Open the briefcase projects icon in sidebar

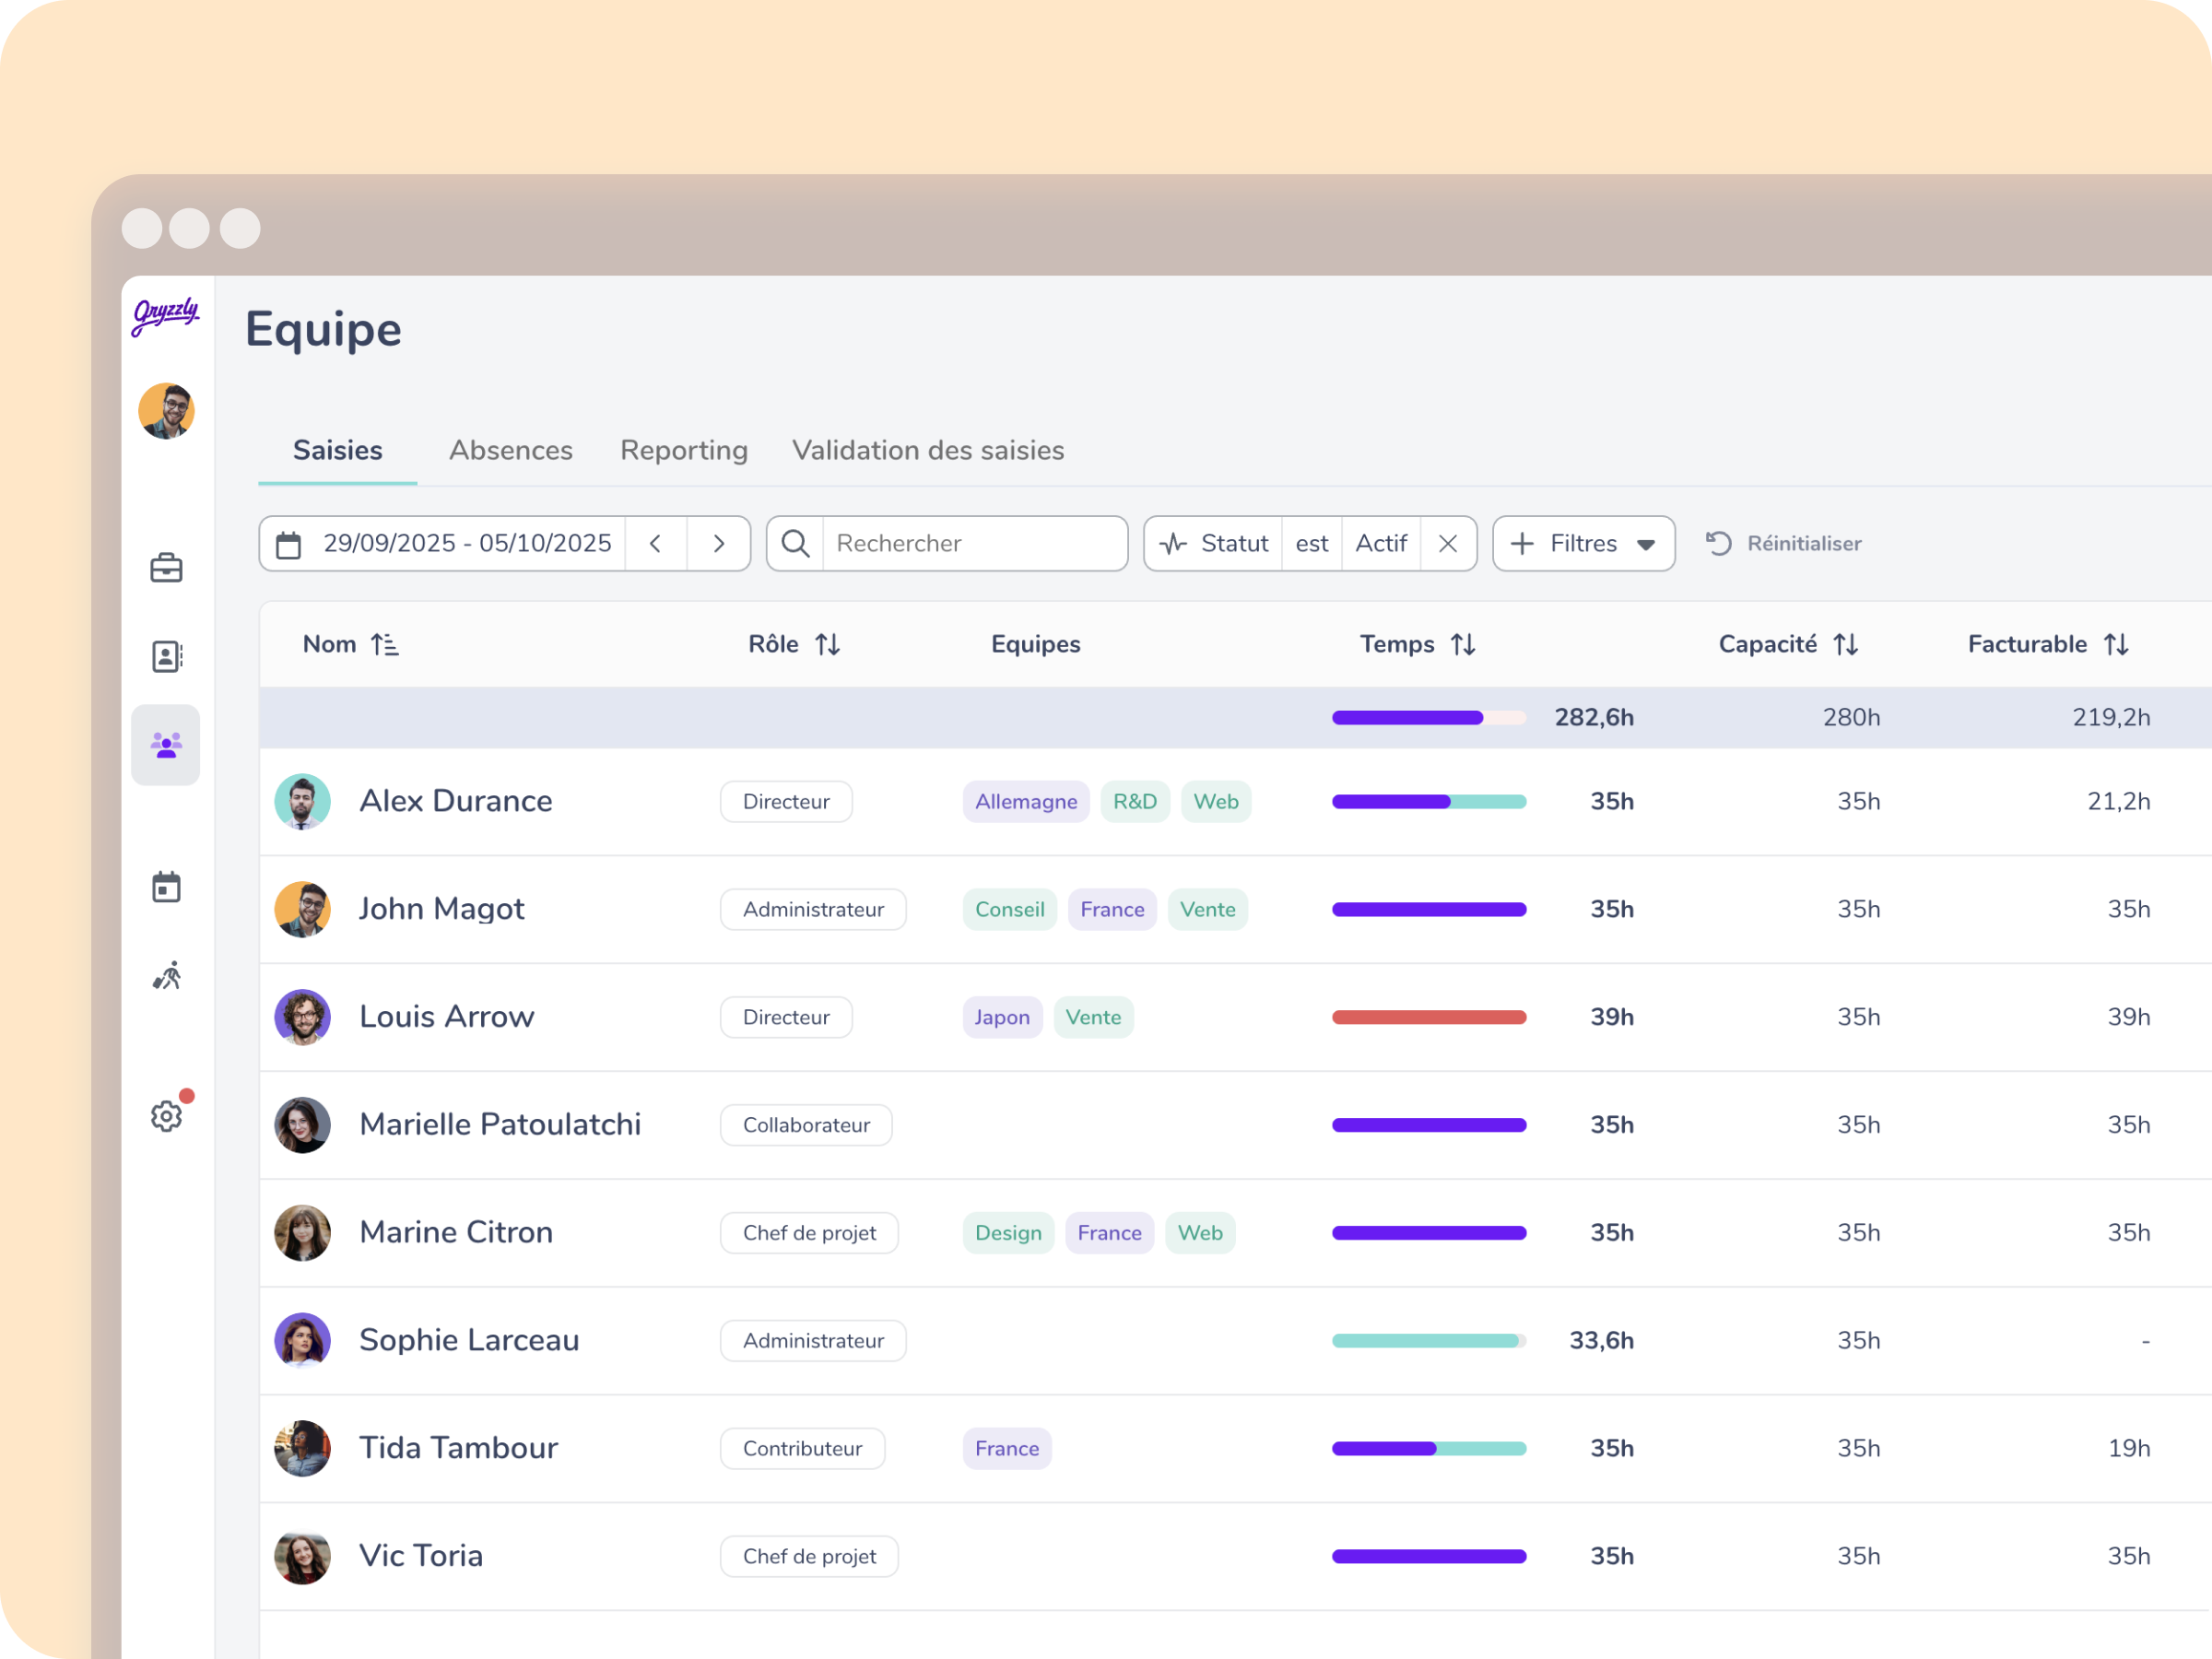[166, 568]
